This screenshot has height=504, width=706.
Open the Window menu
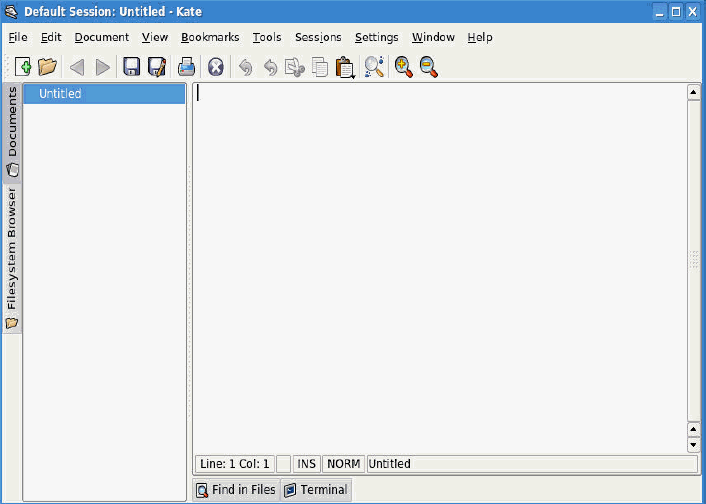(x=433, y=37)
